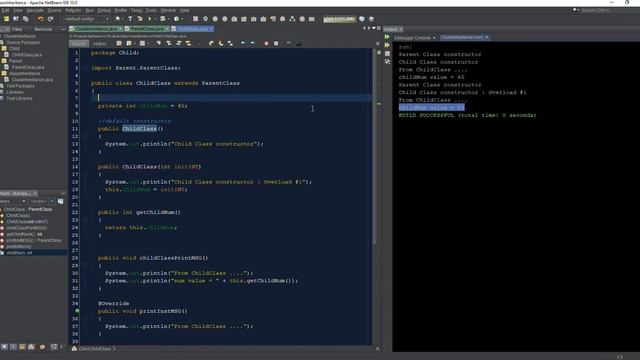
Task: Click the Profile Project toolbar icon
Action: pos(176,19)
